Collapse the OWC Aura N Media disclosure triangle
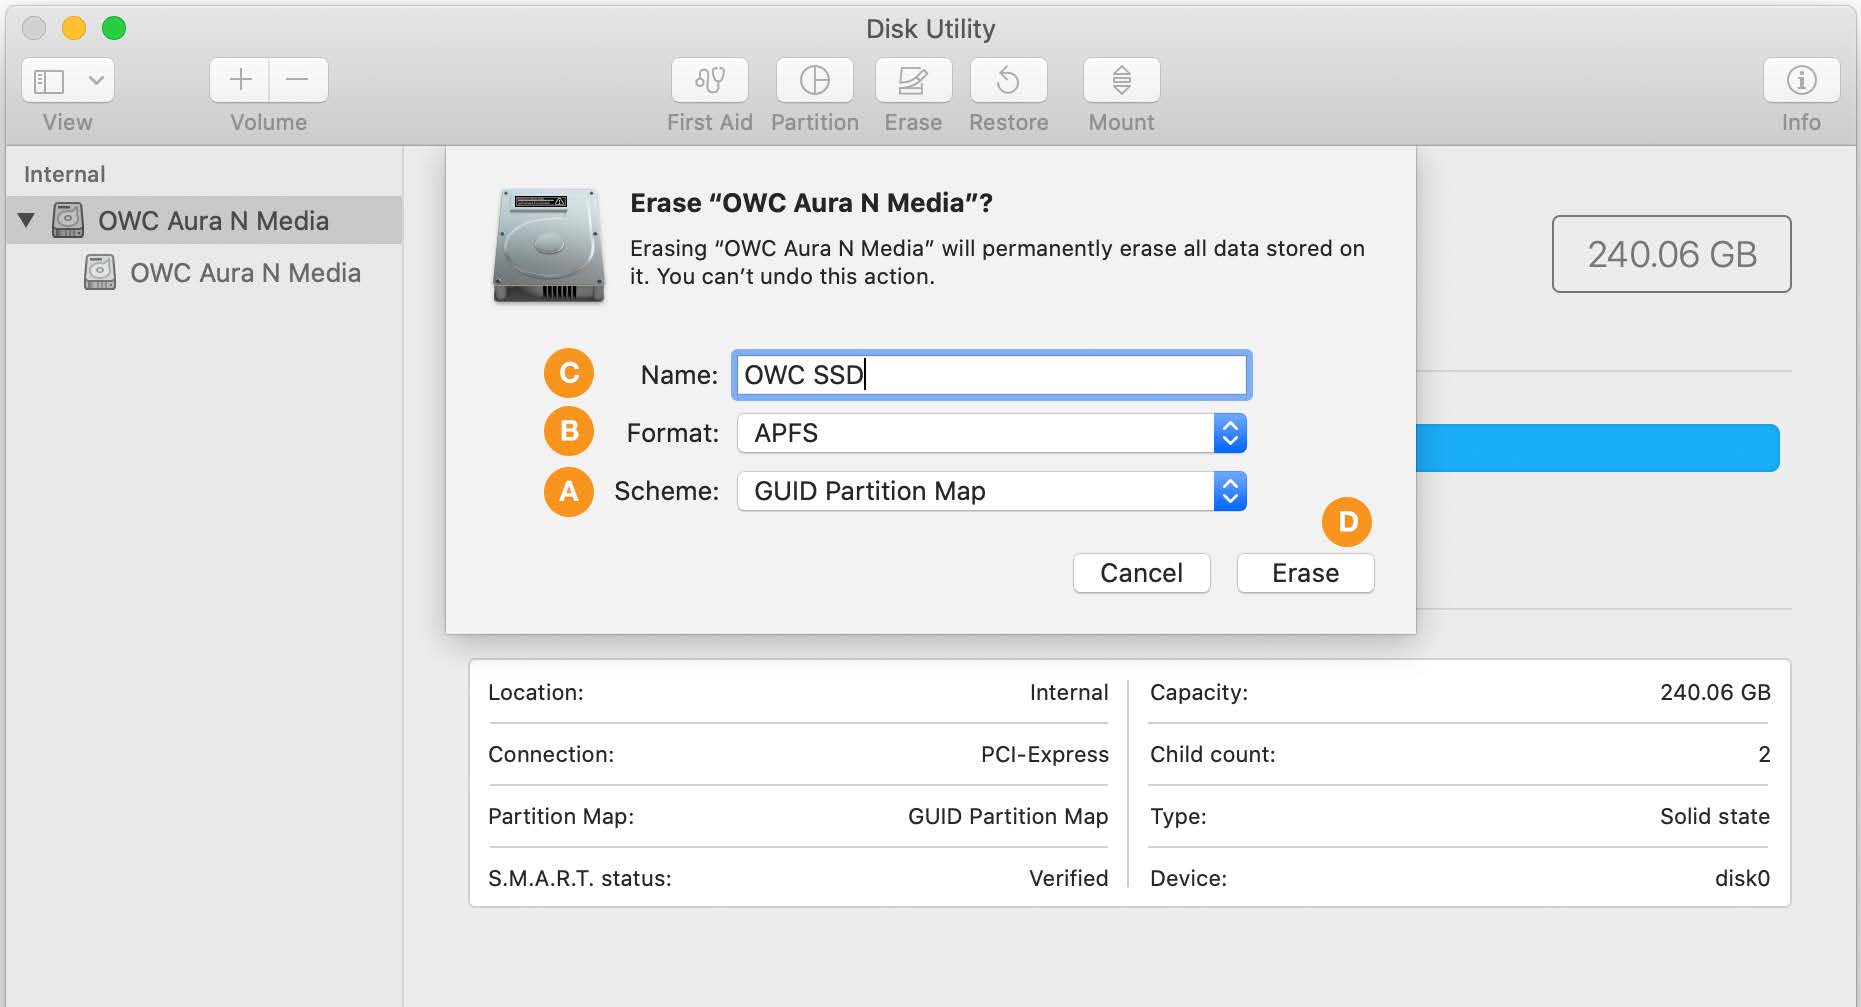The height and width of the screenshot is (1007, 1861). click(27, 220)
